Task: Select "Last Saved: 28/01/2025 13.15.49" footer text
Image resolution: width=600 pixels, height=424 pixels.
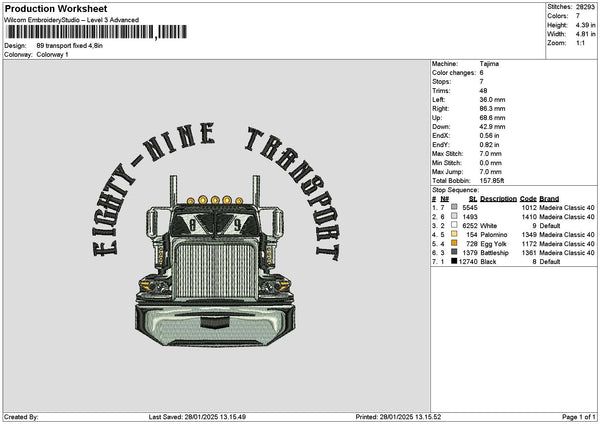Action: (x=197, y=417)
